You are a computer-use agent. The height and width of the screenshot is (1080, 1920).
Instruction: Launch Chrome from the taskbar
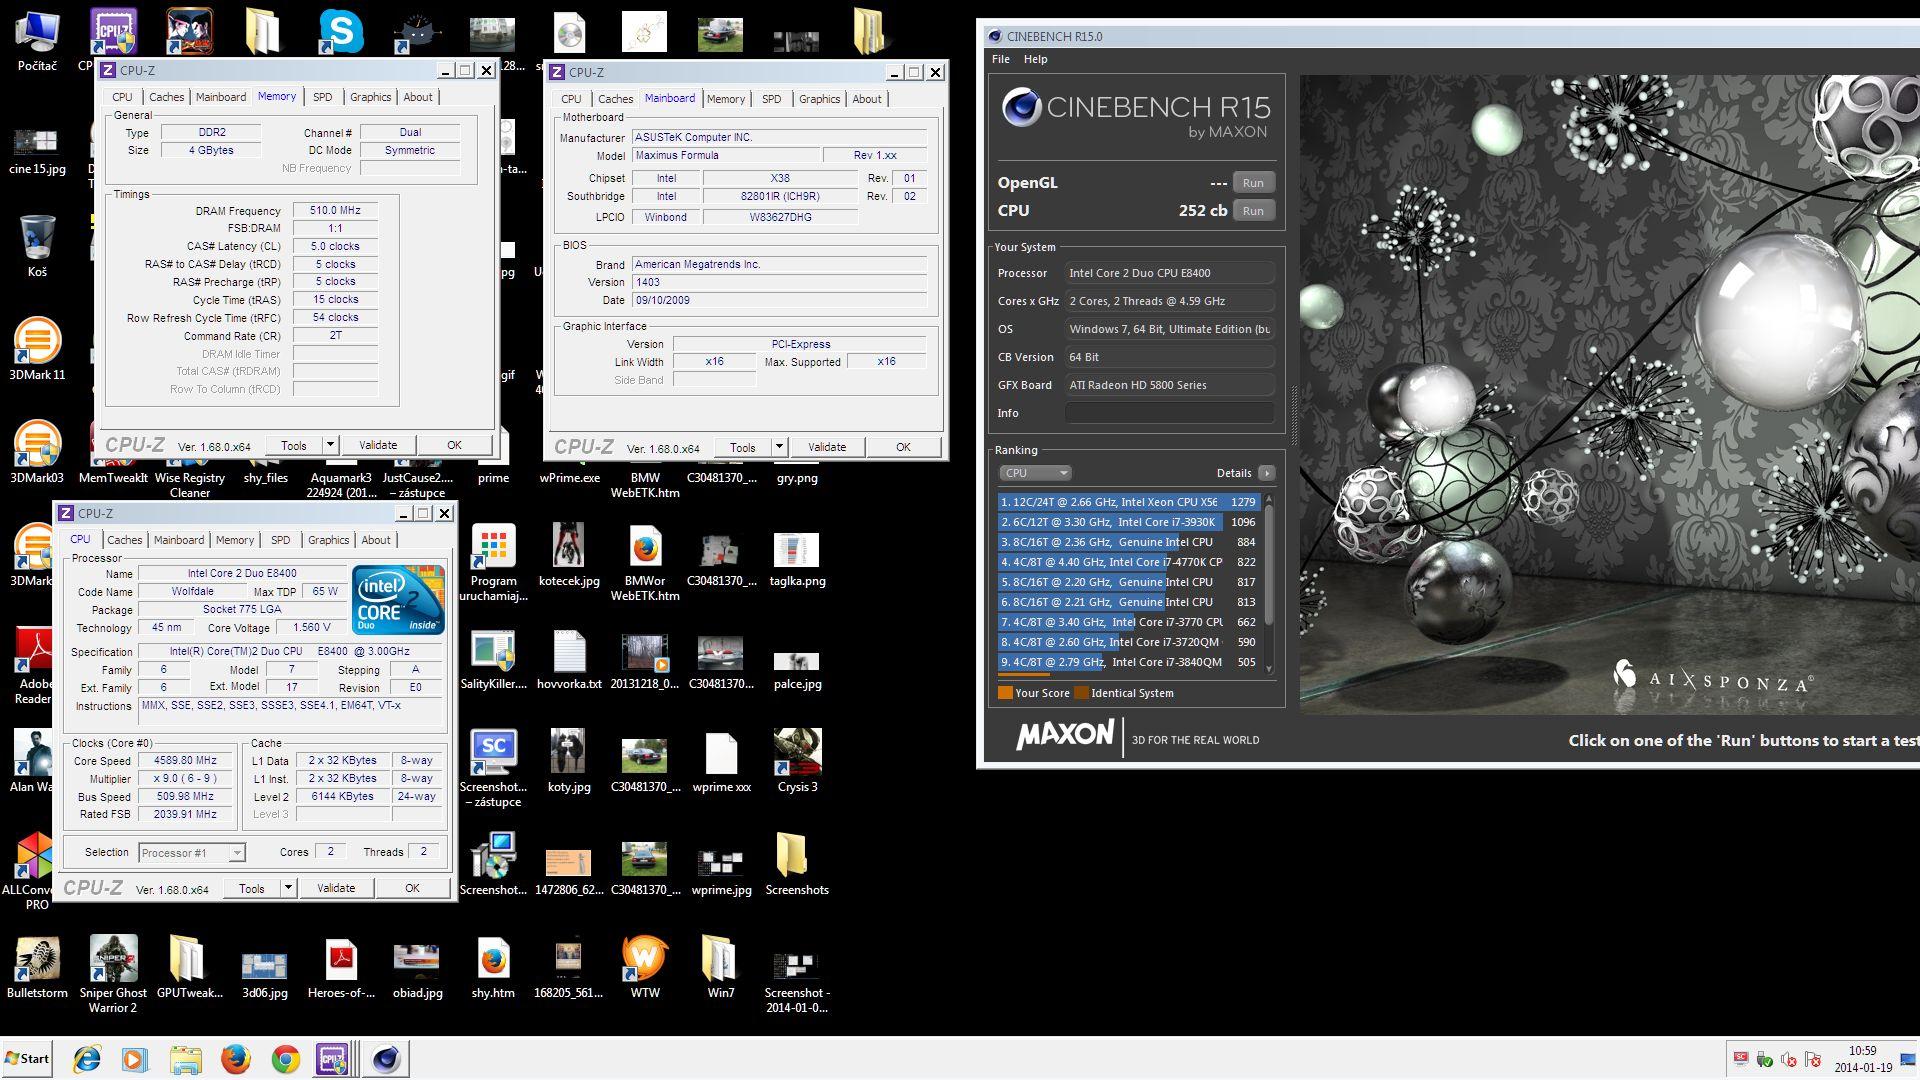pos(286,1059)
